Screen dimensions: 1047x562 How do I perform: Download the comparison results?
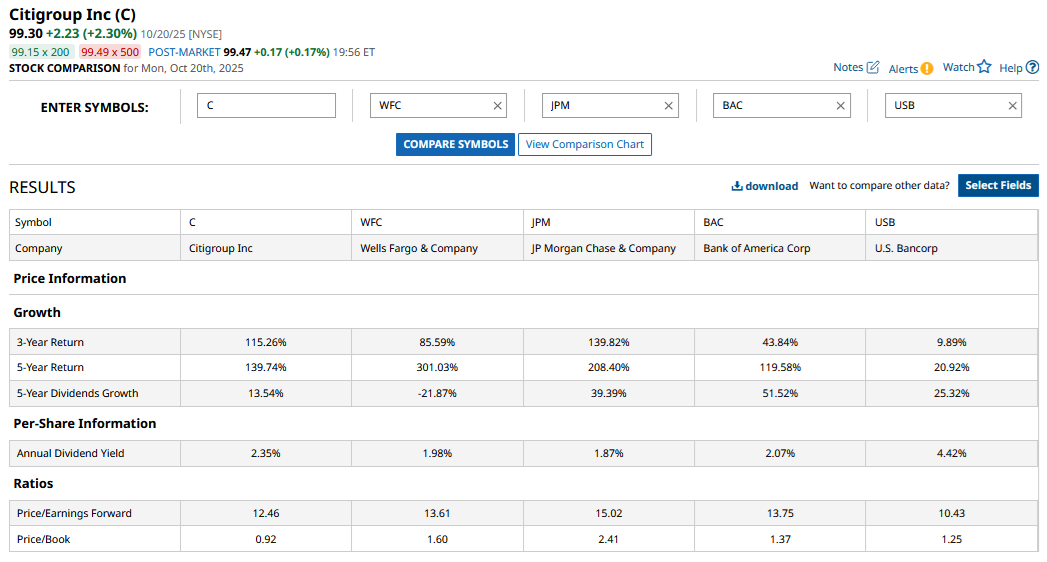tap(765, 186)
